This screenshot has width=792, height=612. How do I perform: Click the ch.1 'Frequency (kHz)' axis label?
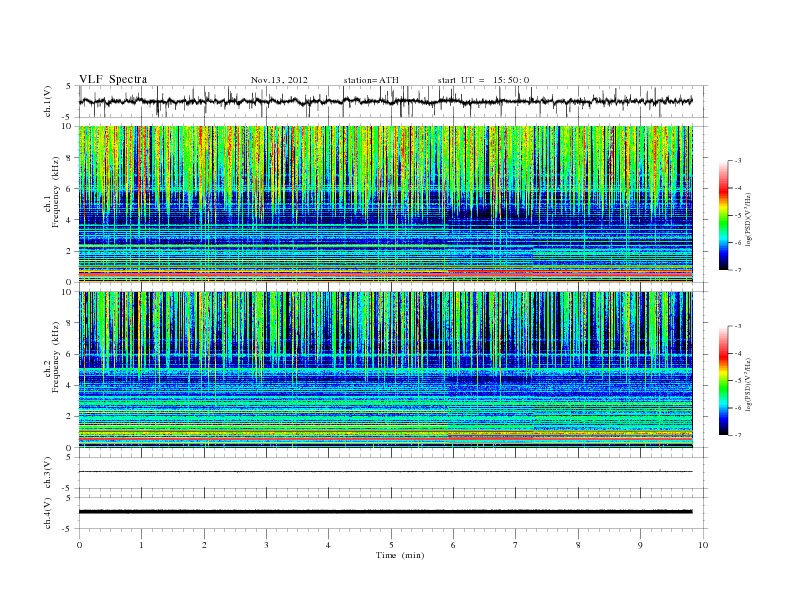[56, 192]
